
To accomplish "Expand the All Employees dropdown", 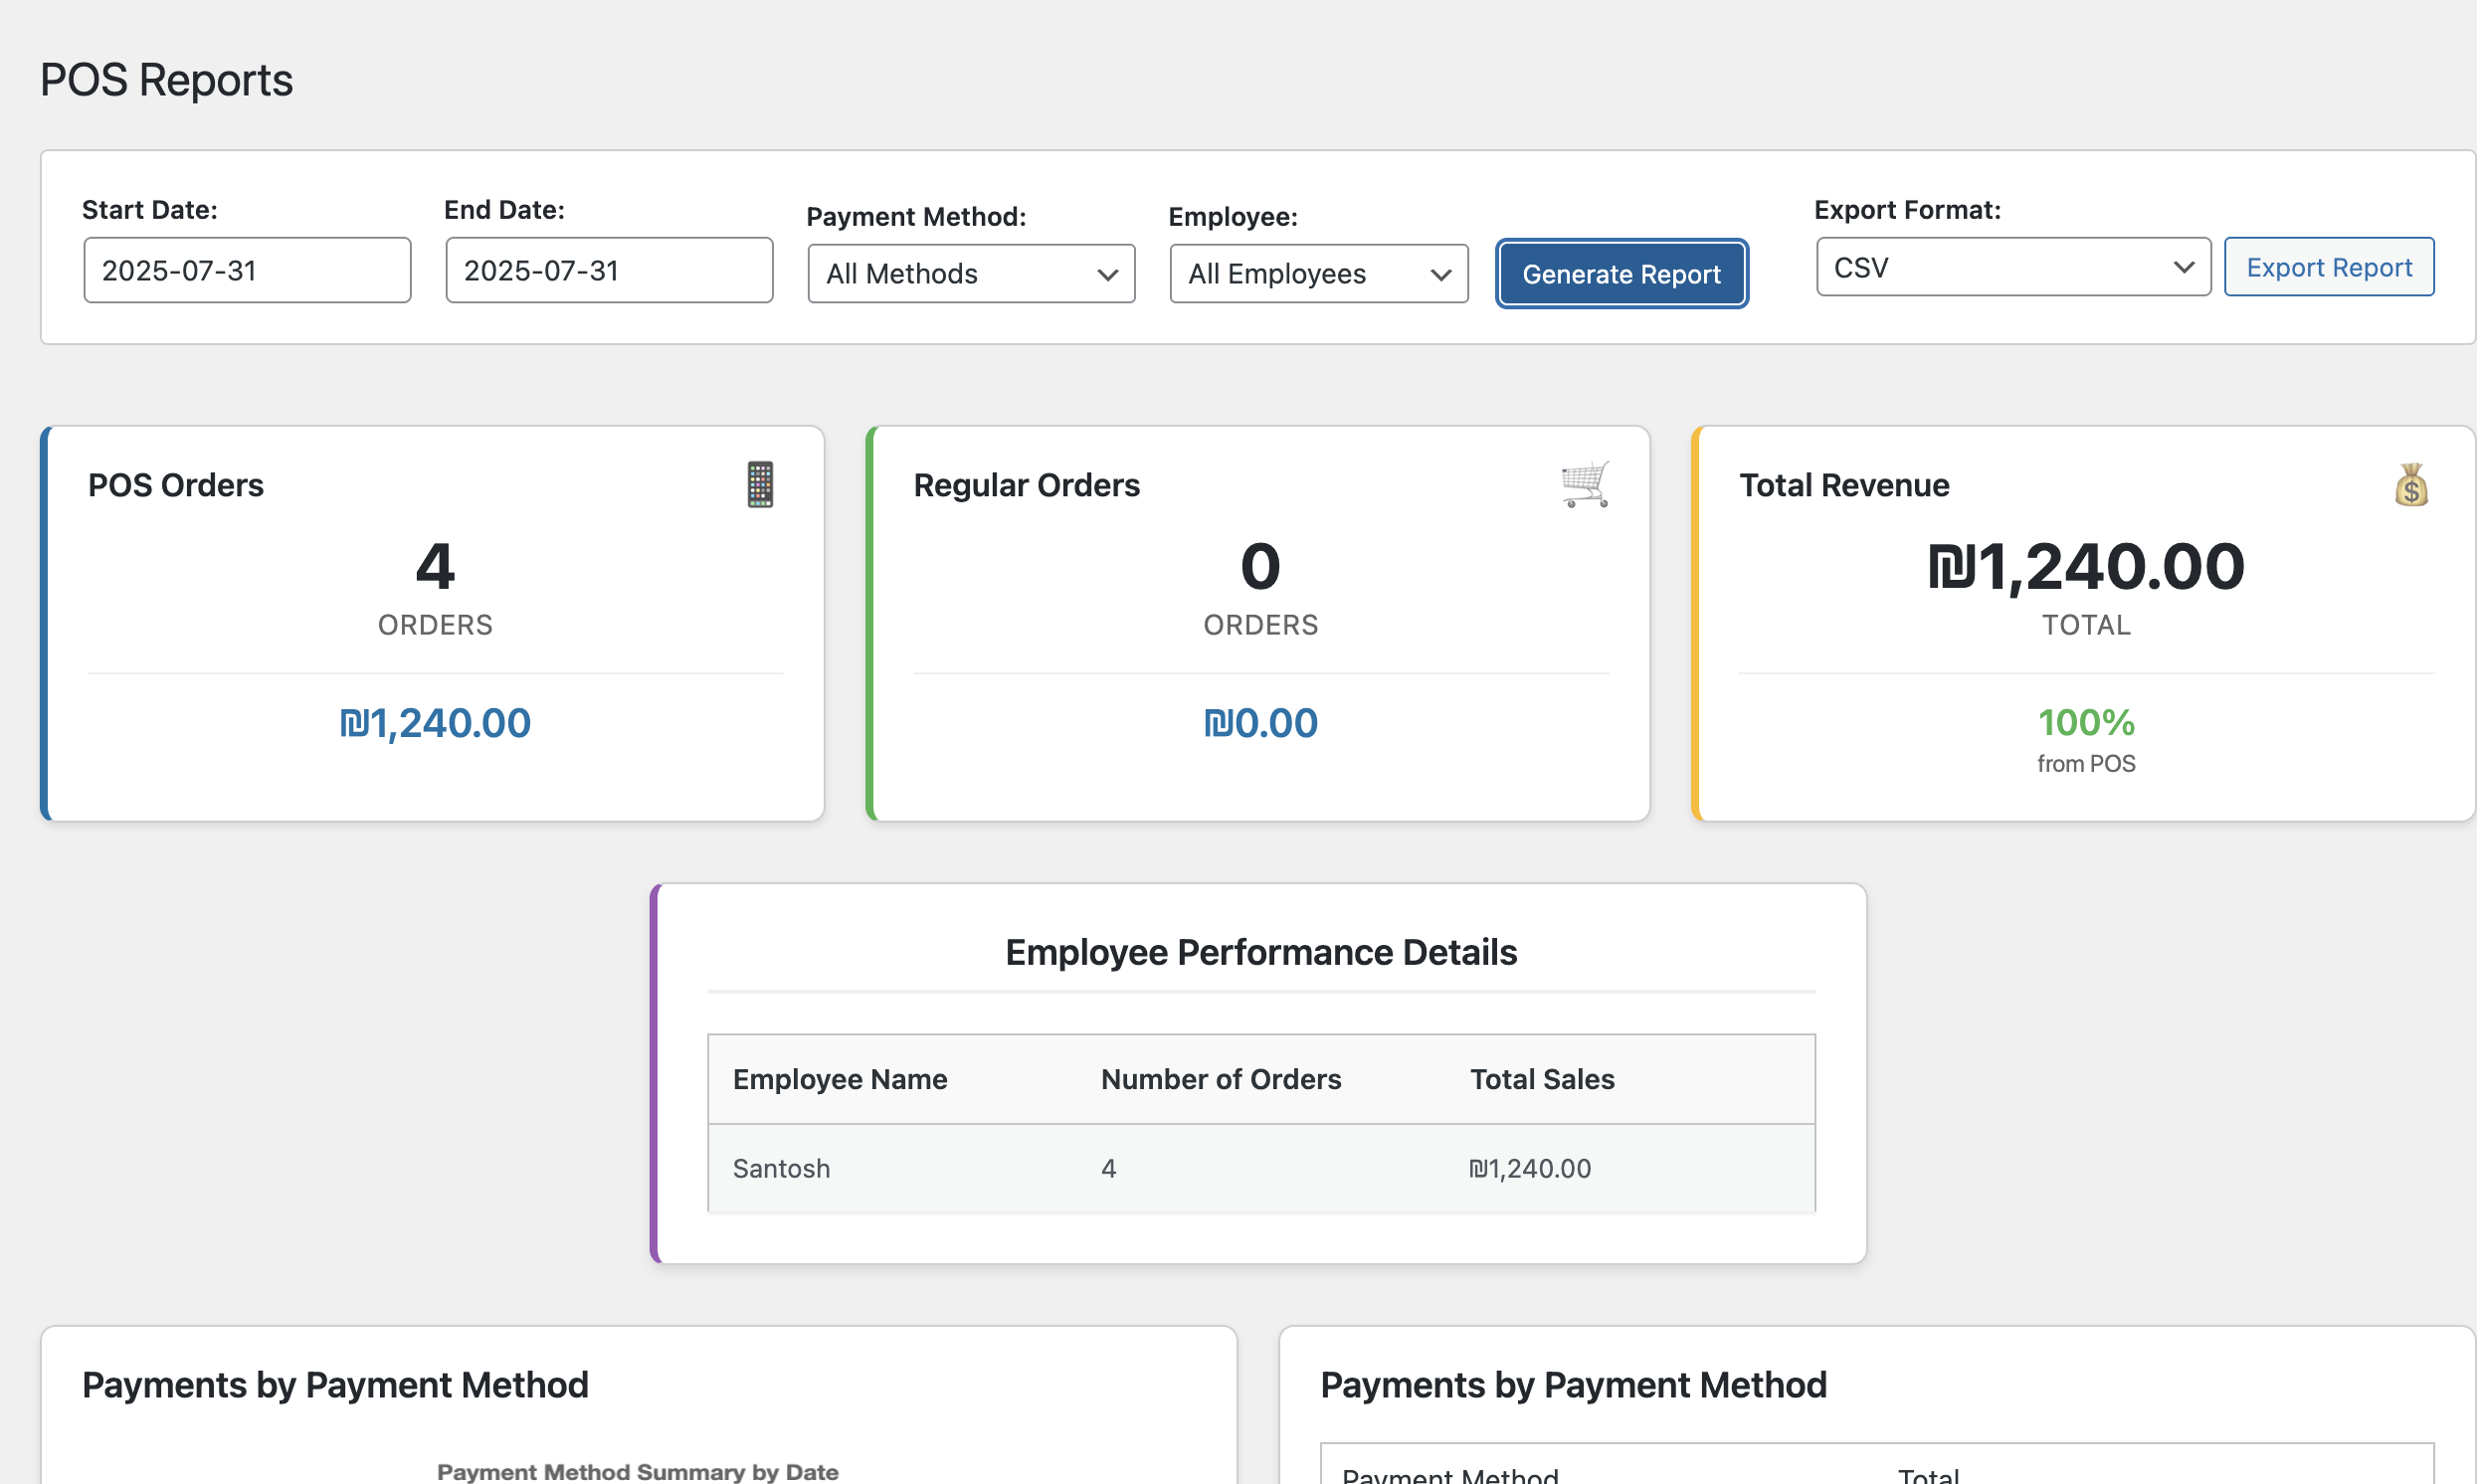I will pos(1318,274).
